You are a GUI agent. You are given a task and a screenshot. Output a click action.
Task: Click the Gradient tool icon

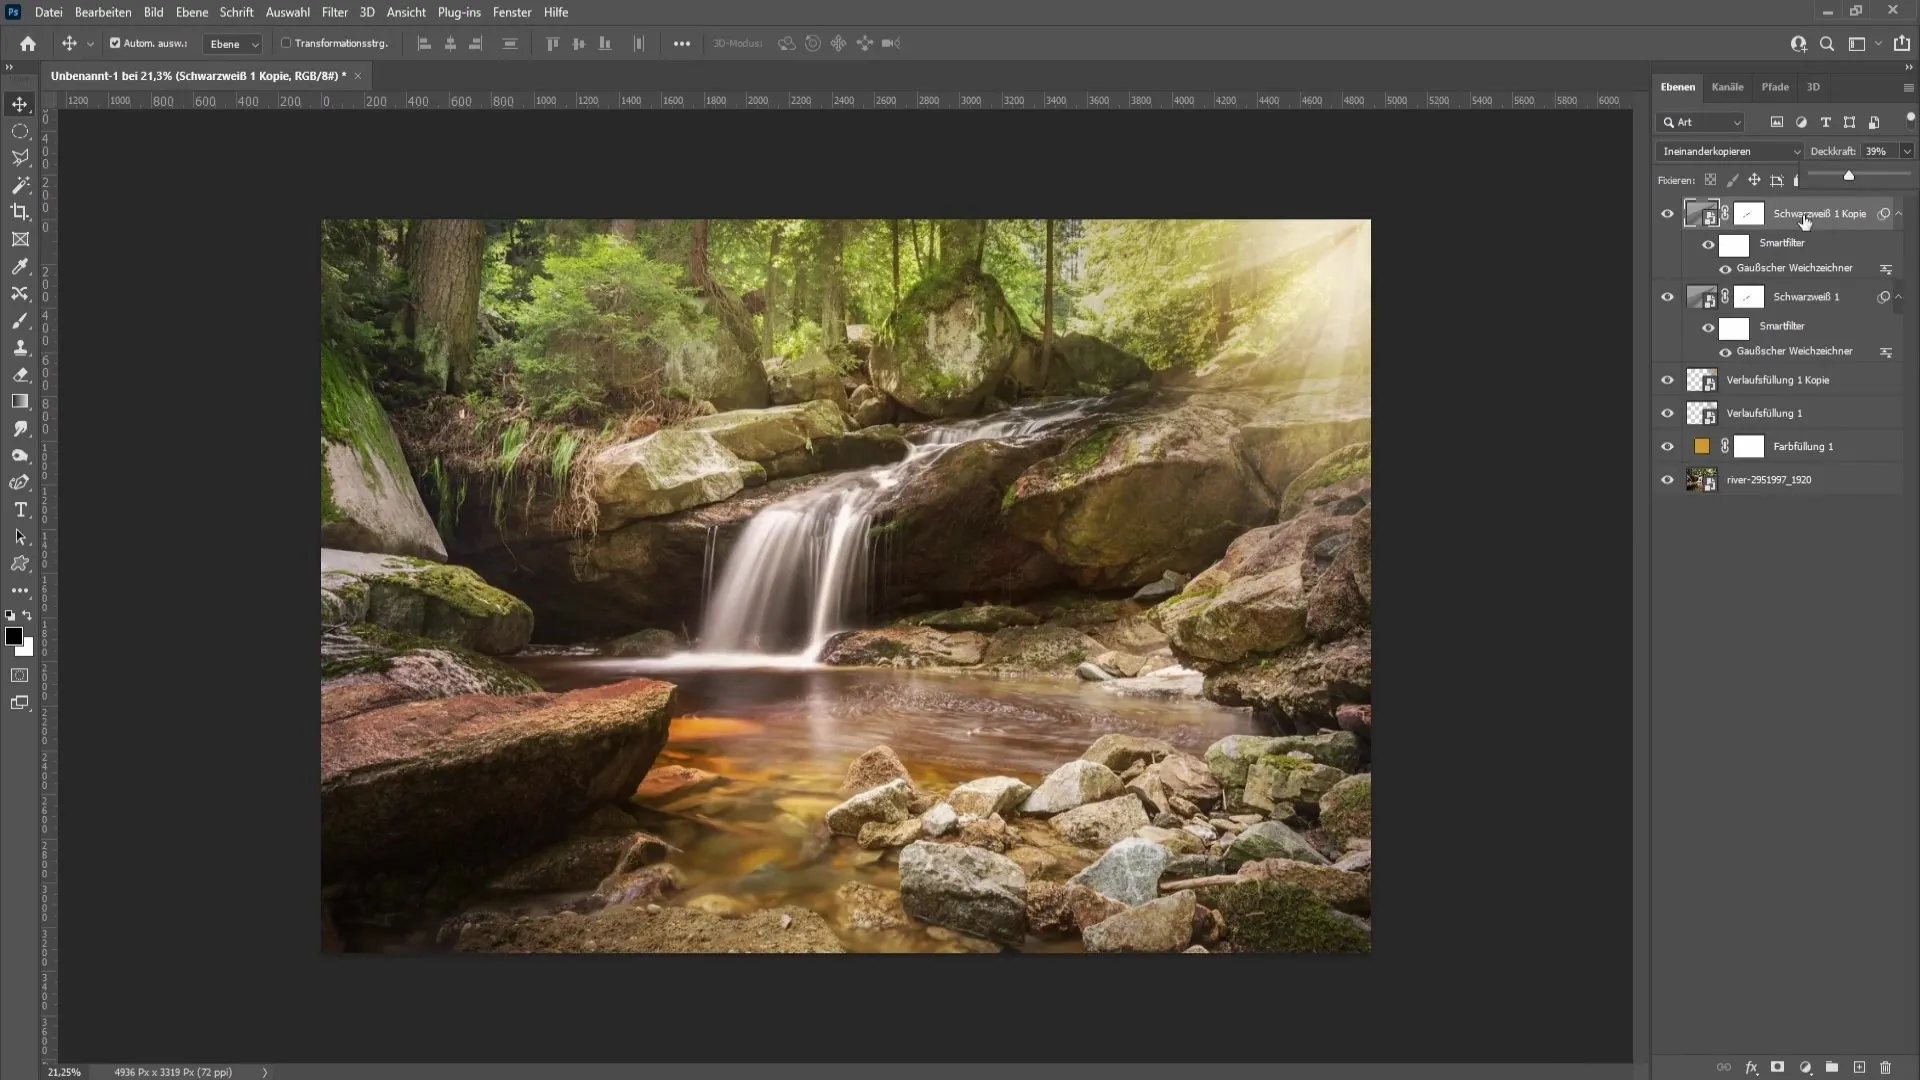pos(20,401)
